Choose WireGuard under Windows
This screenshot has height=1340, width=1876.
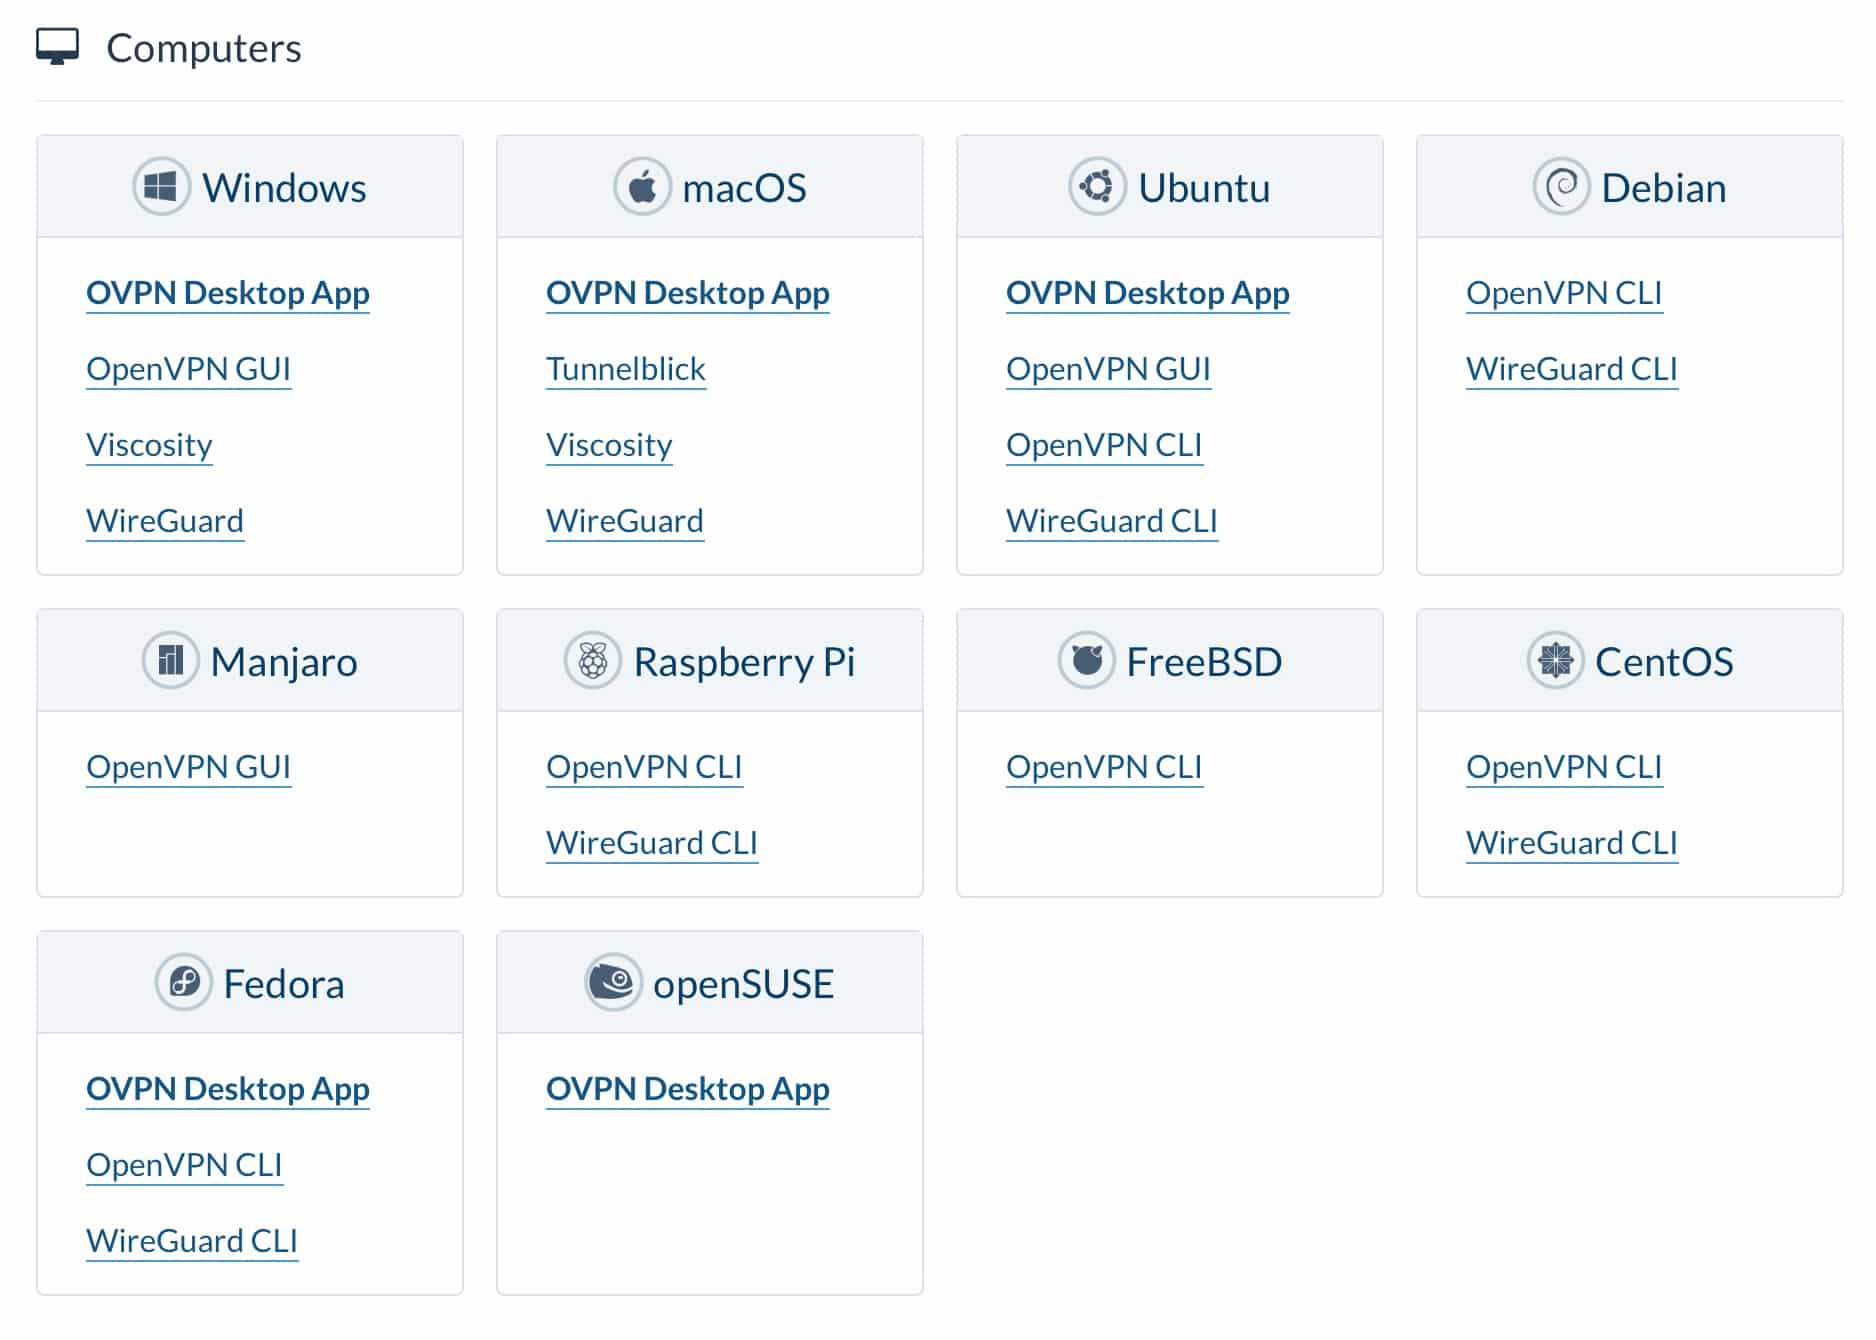click(165, 521)
